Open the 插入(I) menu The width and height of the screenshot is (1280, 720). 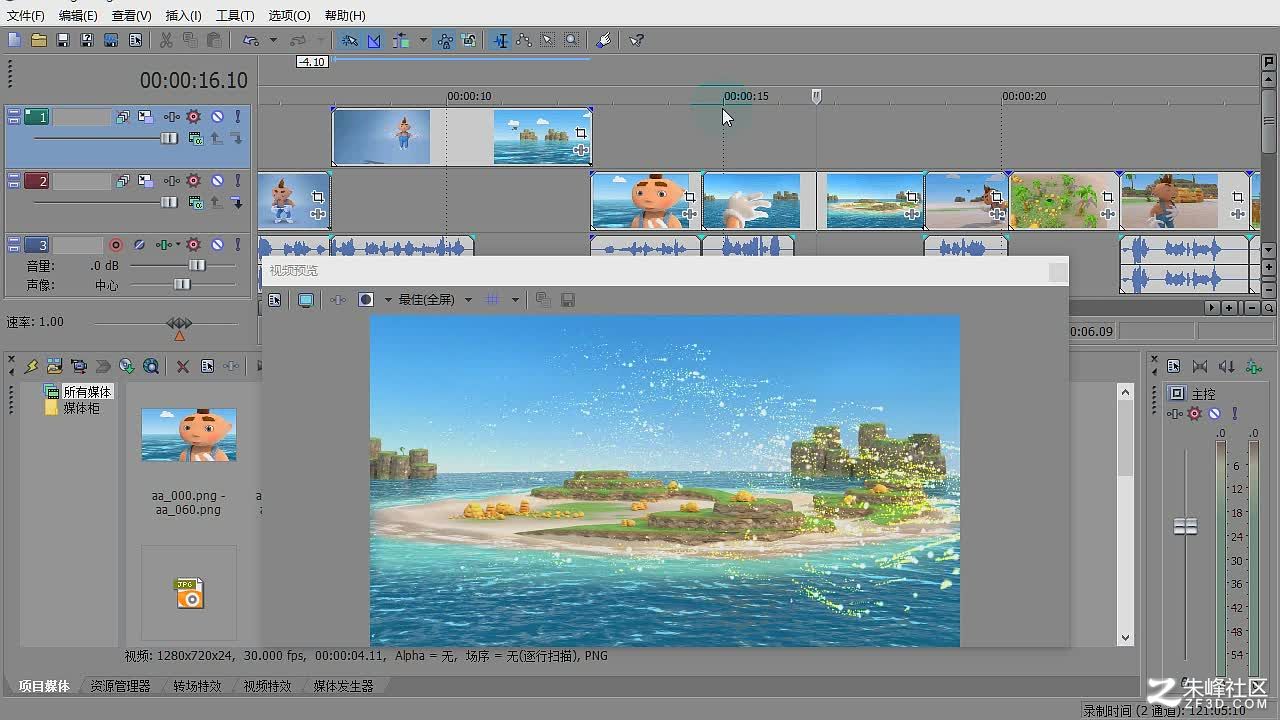click(x=183, y=15)
